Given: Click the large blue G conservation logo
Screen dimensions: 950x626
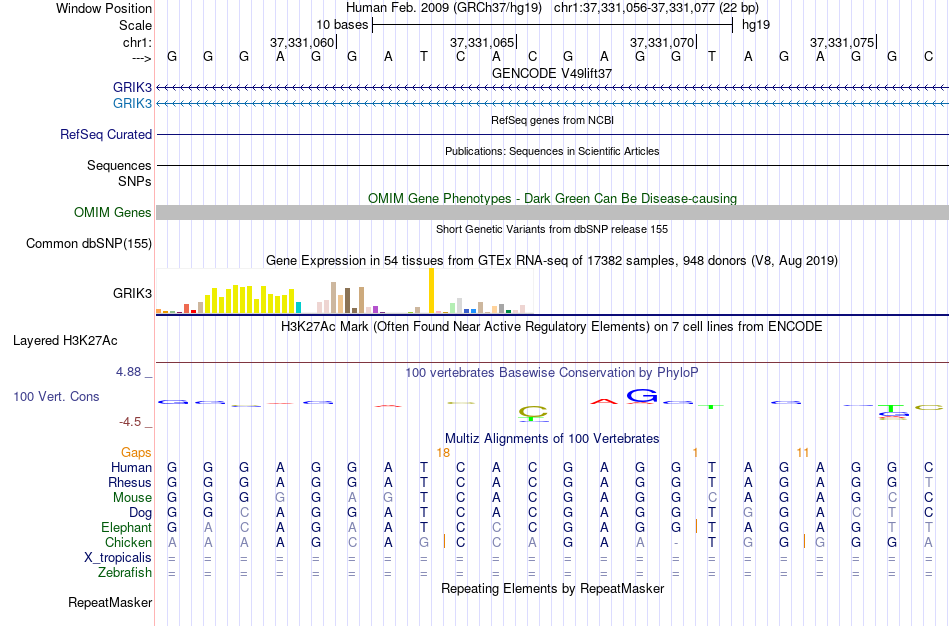Looking at the screenshot, I should click(642, 396).
